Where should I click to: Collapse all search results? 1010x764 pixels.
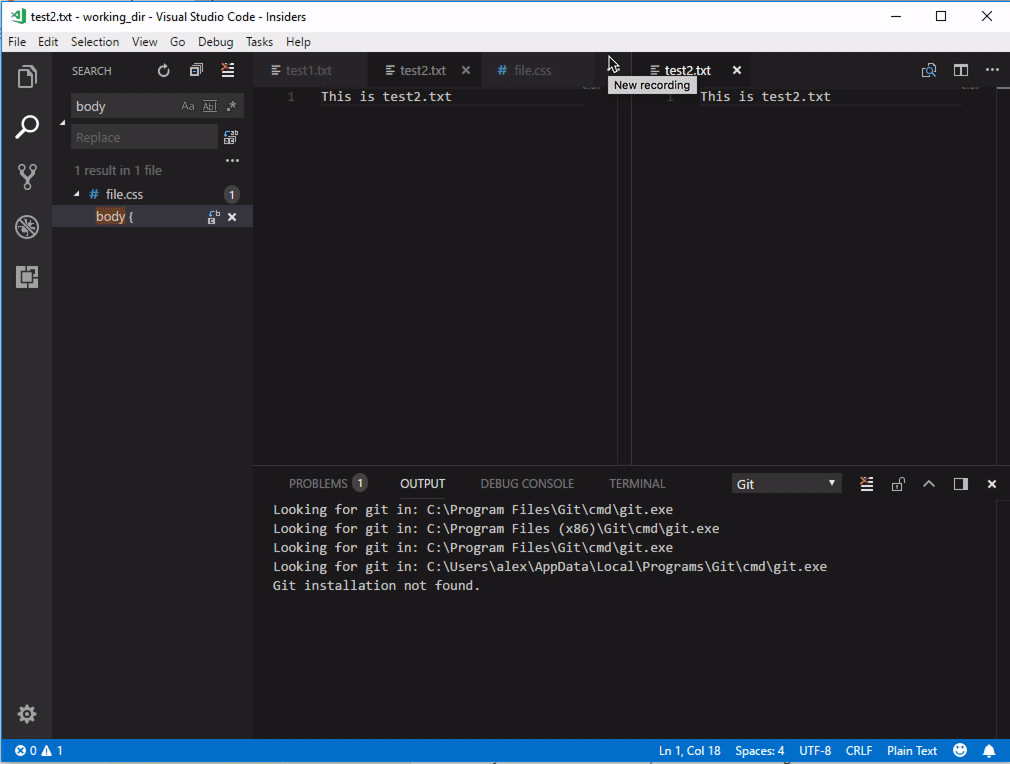tap(196, 70)
